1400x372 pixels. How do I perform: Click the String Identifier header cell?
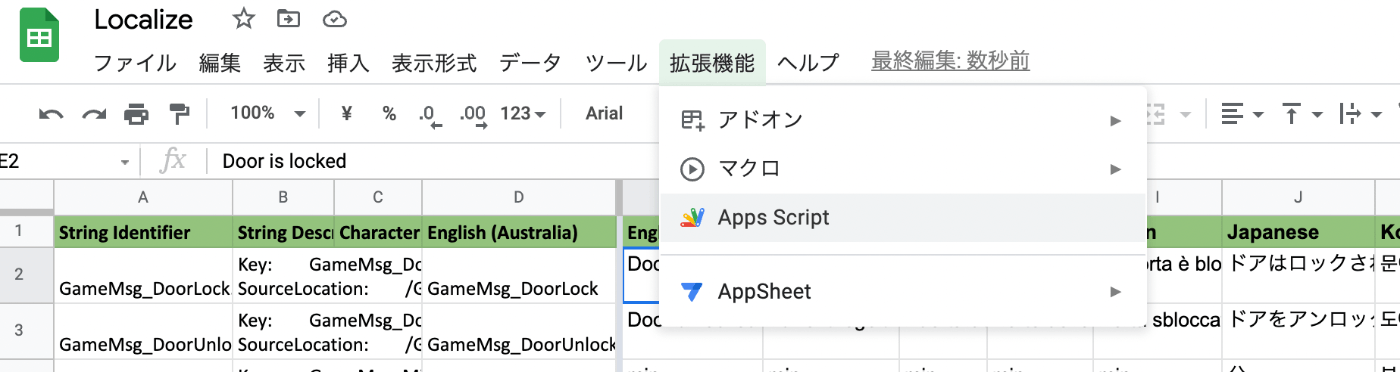coord(143,233)
